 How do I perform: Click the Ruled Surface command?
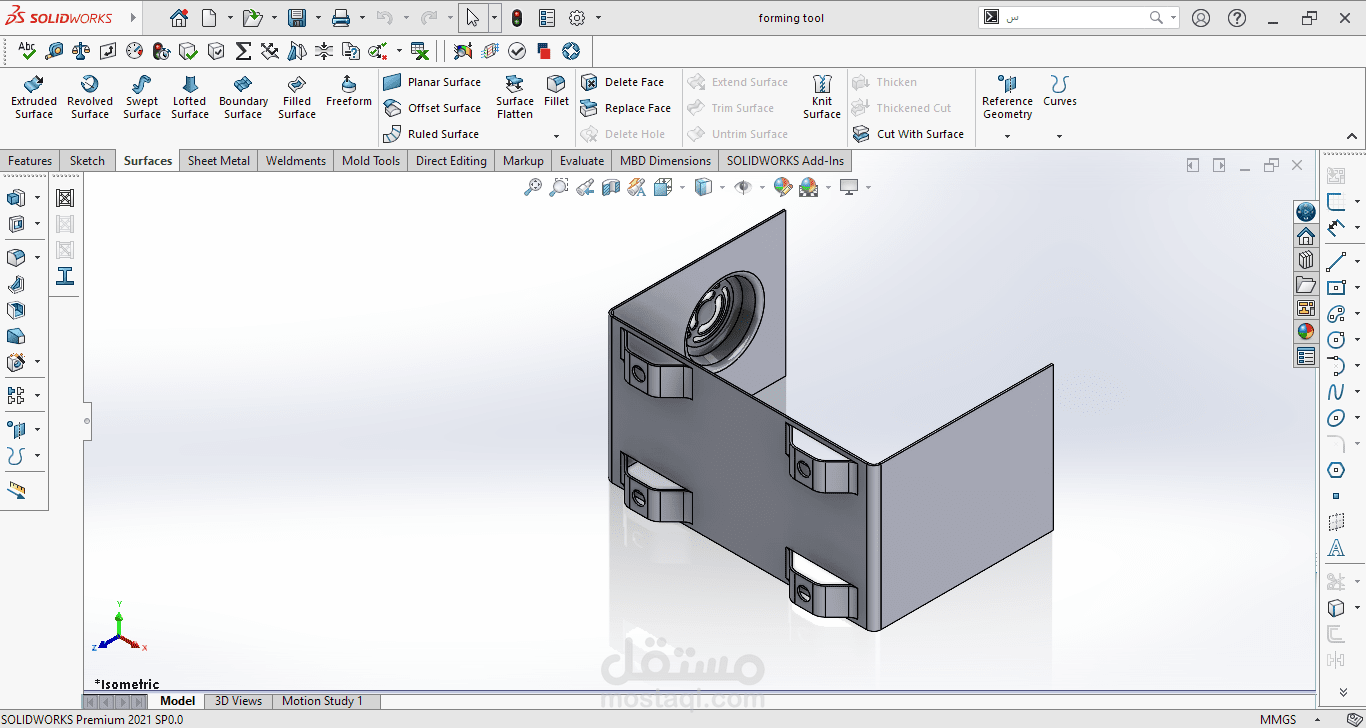[x=431, y=134]
